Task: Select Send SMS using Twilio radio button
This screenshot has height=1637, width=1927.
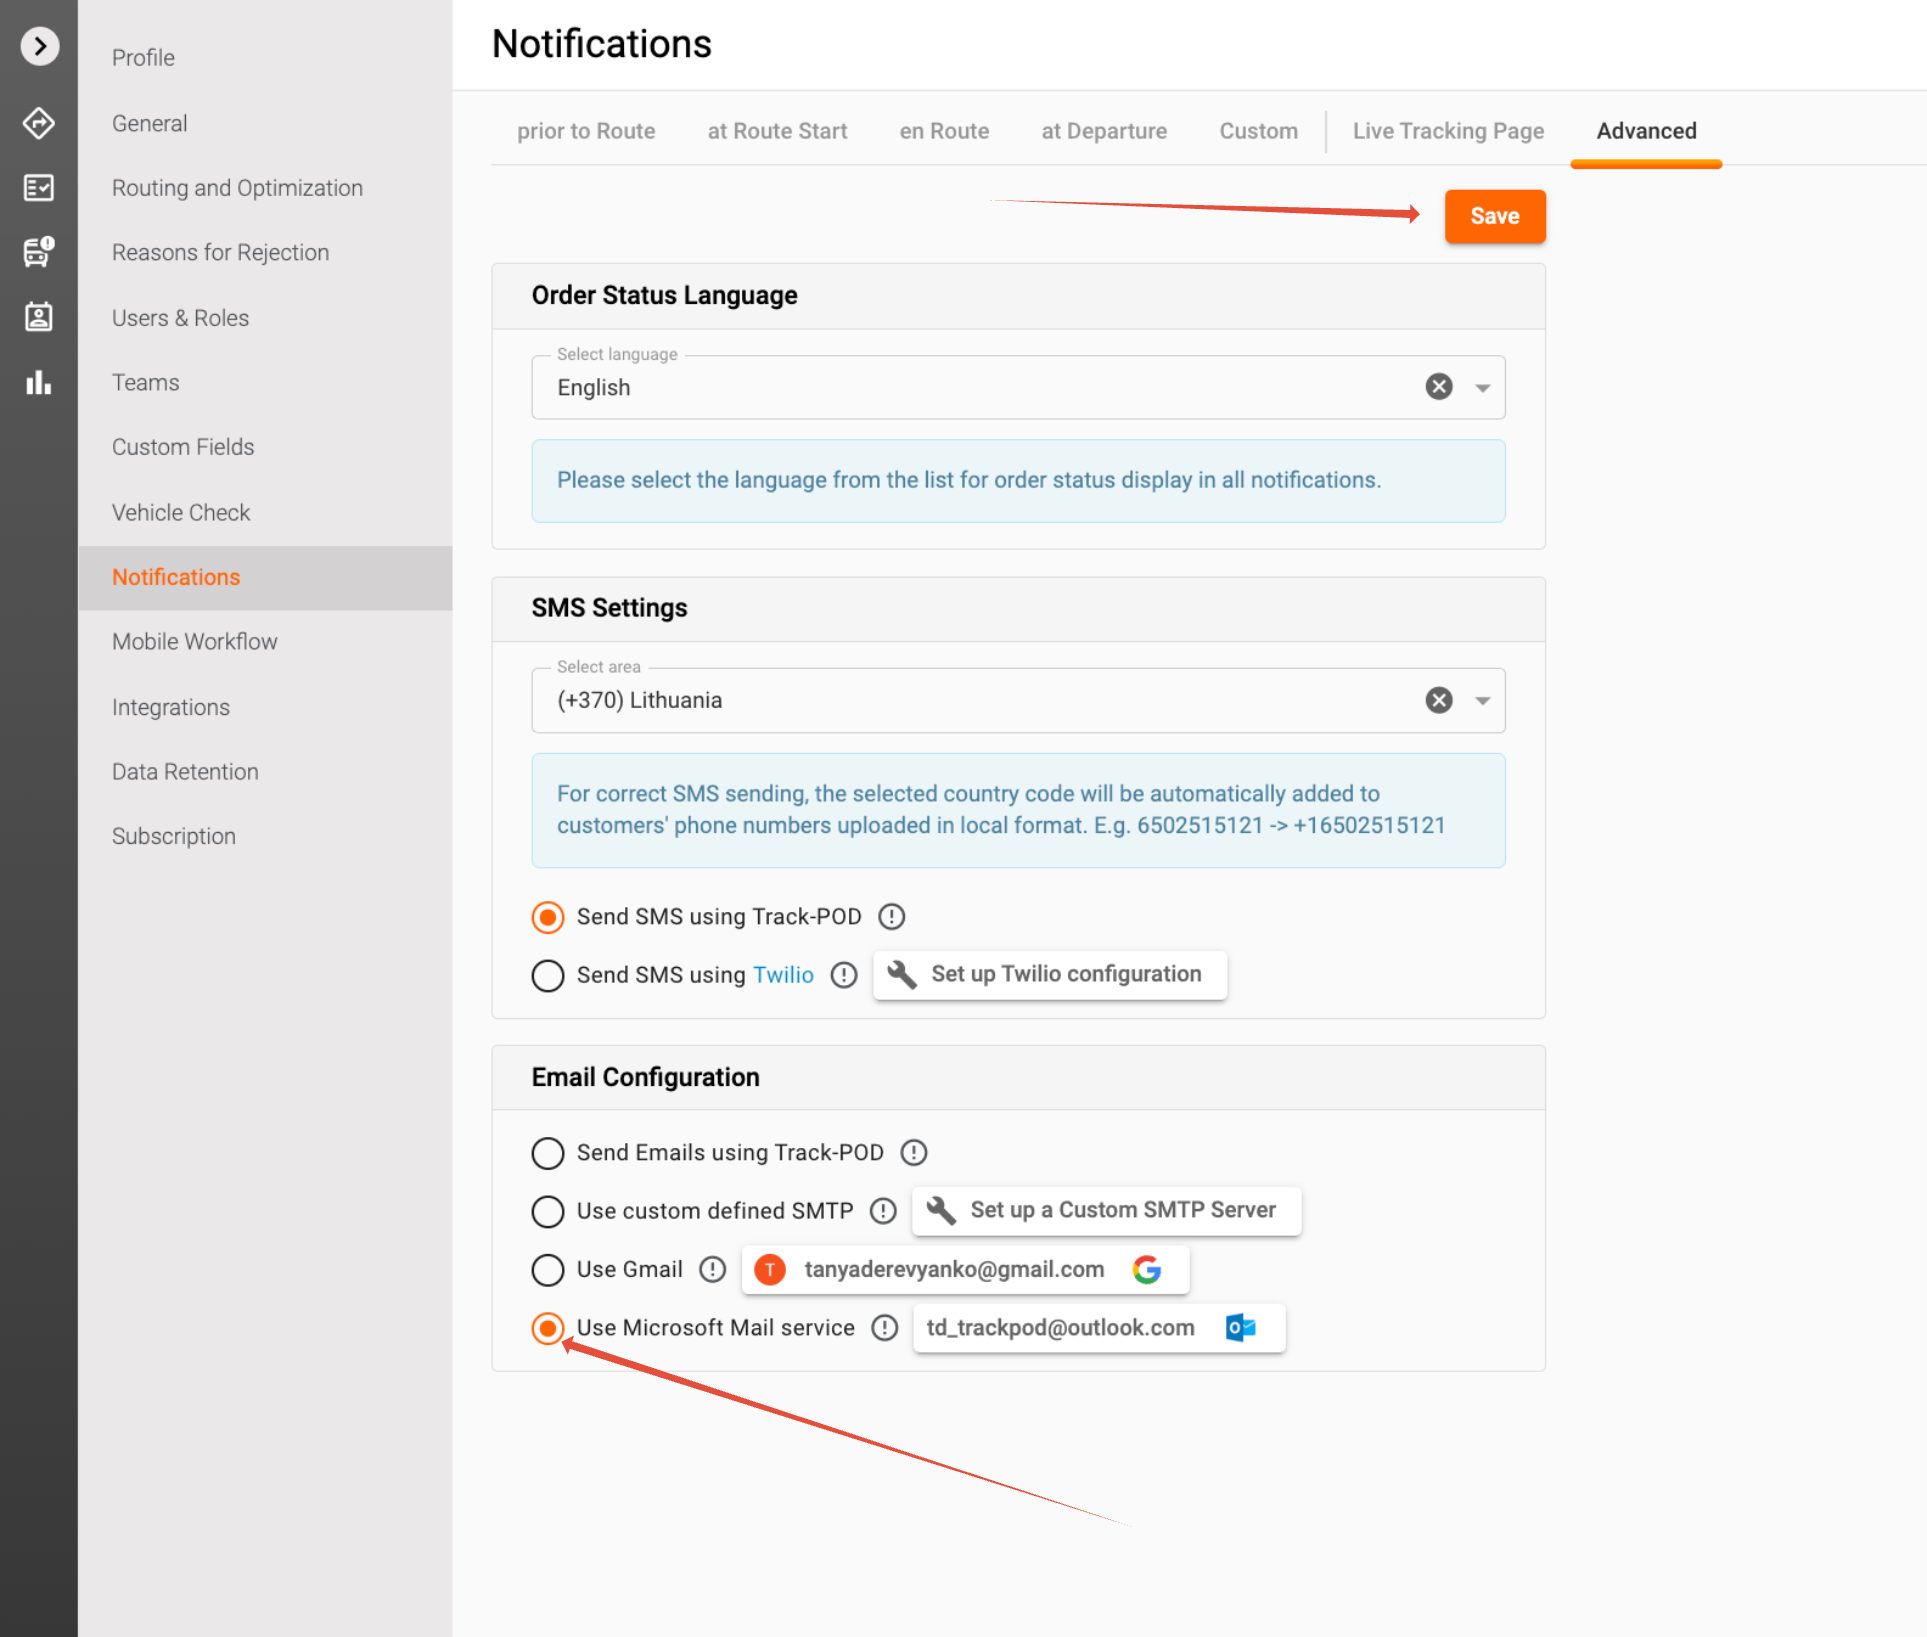Action: click(x=548, y=975)
